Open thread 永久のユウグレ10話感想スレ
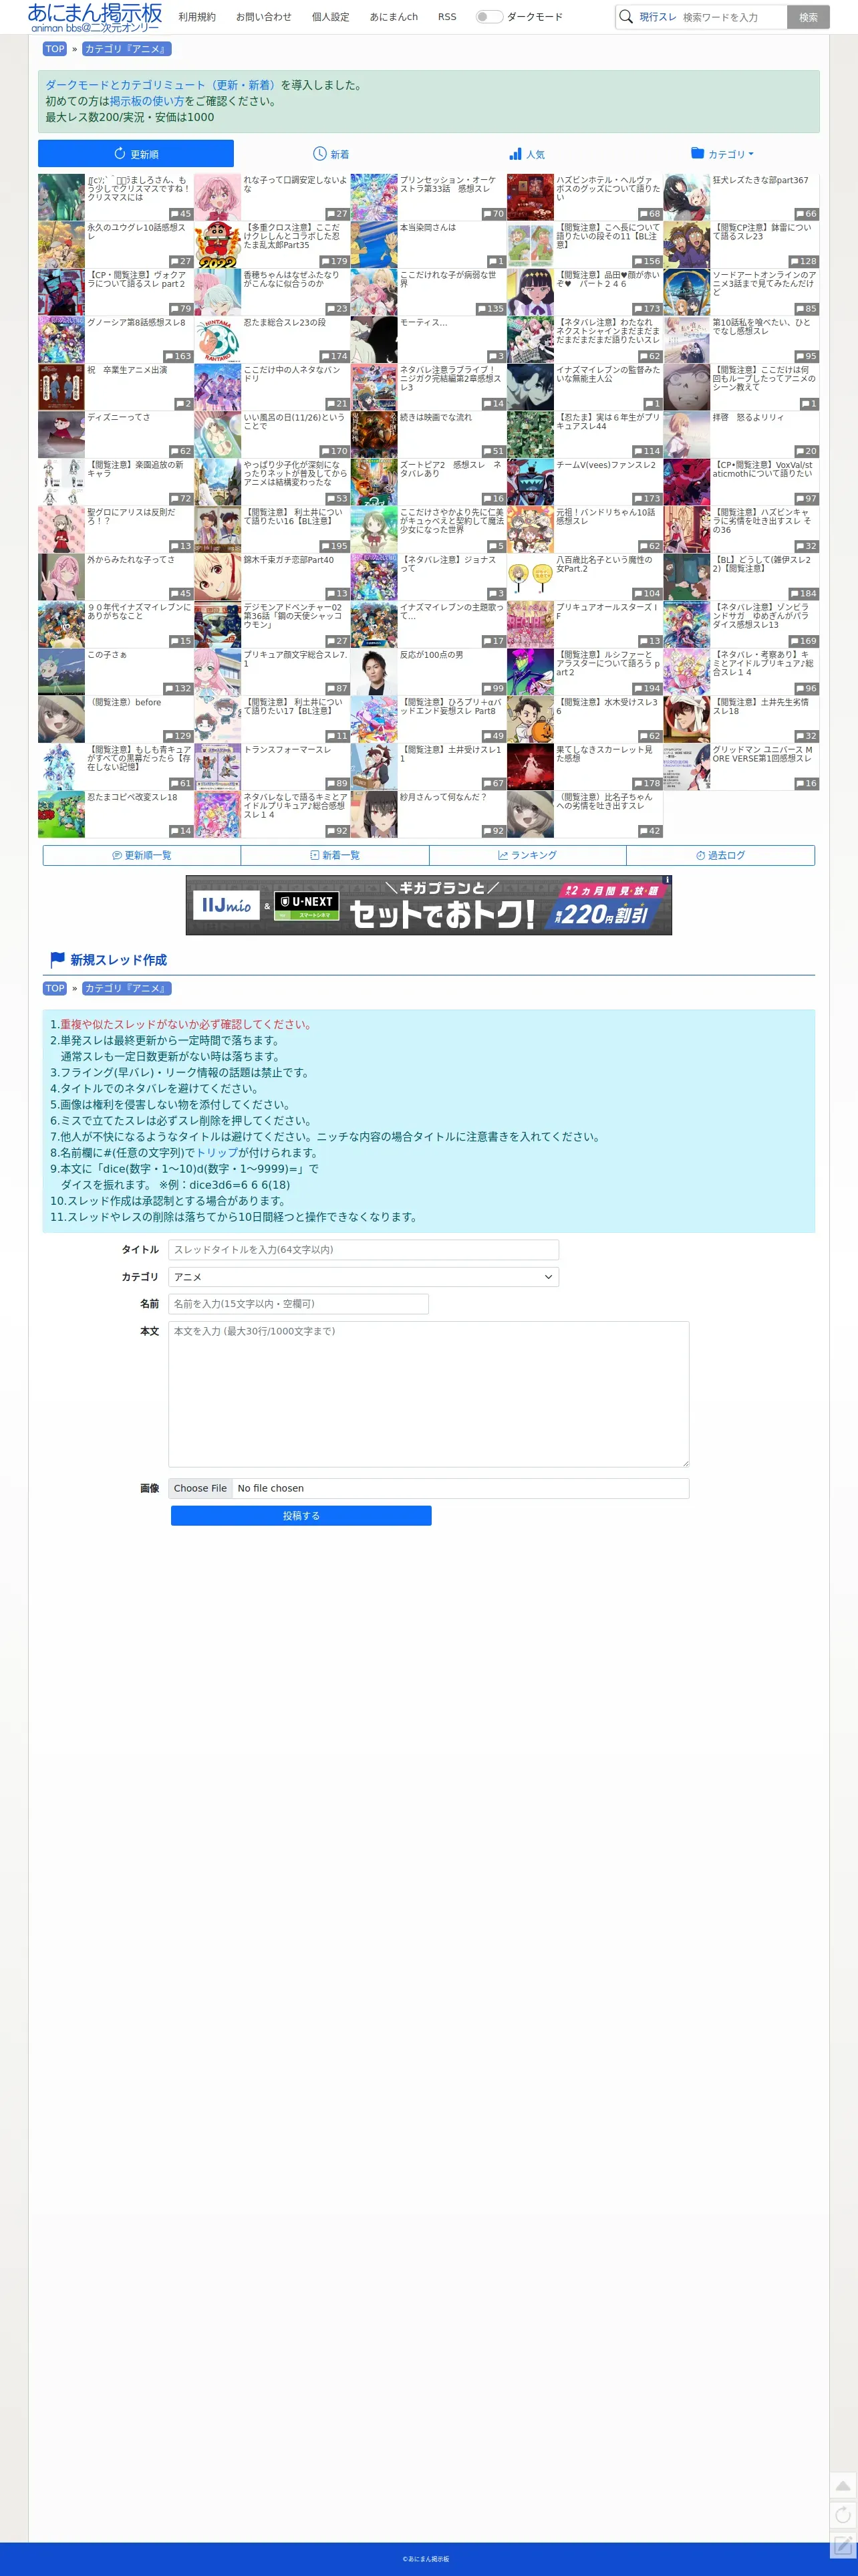The width and height of the screenshot is (858, 2576). coord(137,232)
